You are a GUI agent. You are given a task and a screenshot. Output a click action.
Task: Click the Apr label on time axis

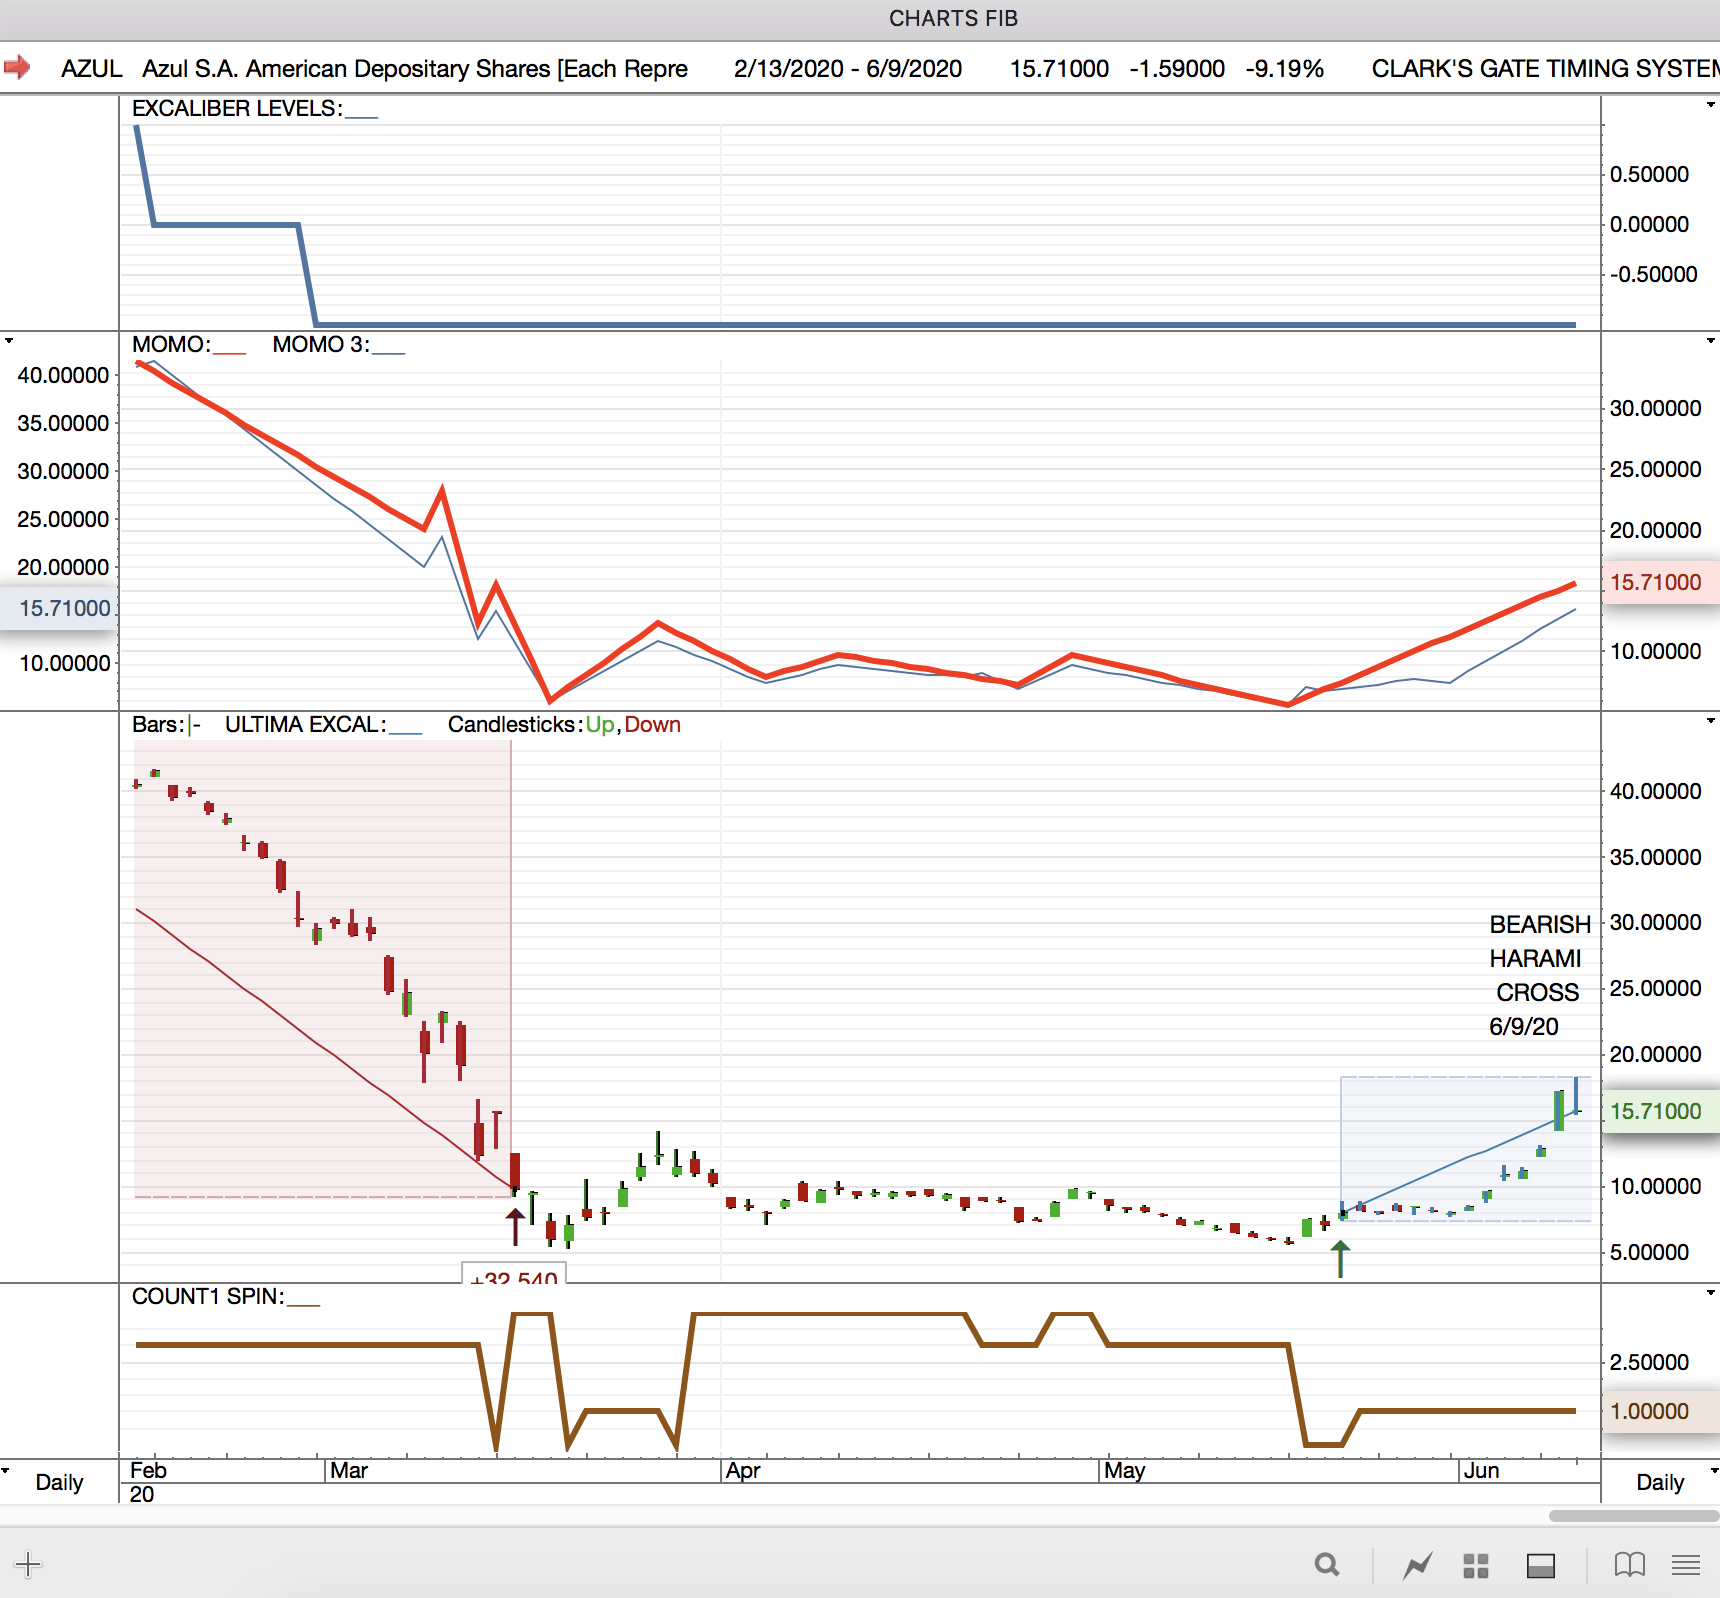tap(743, 1470)
